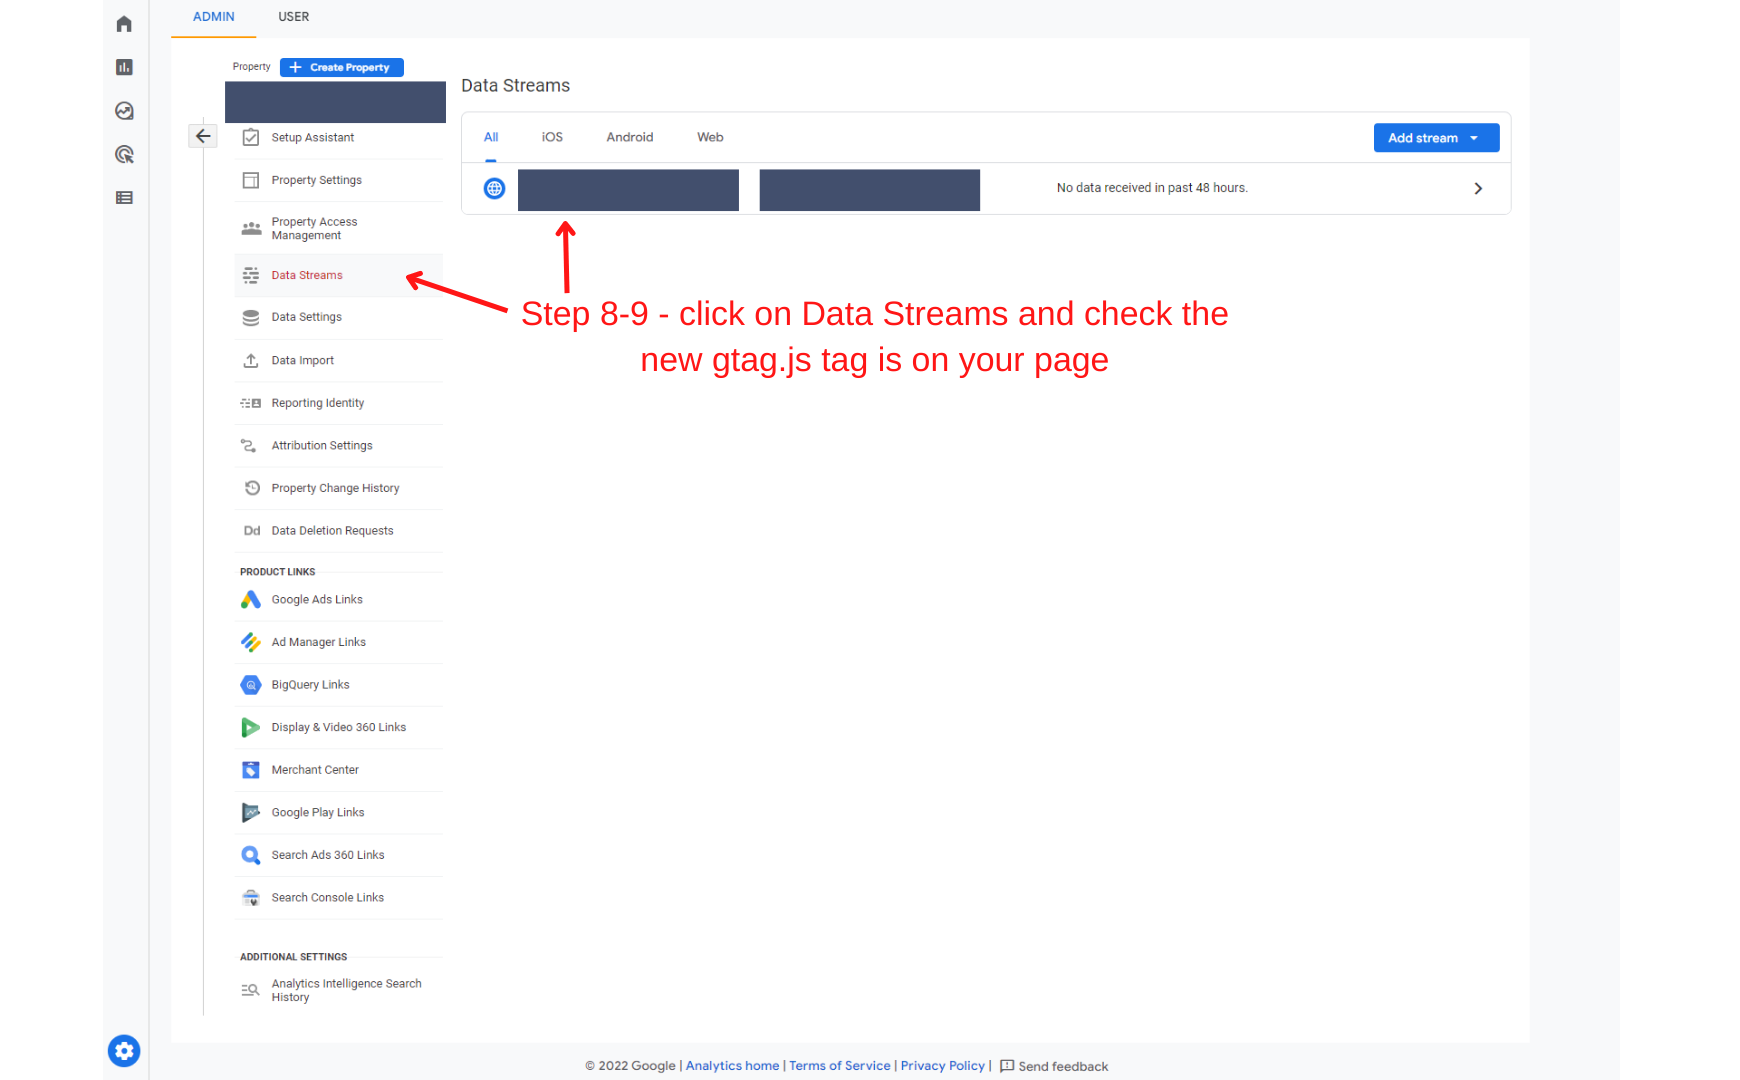Select Setup Assistant in property menu

[x=312, y=138]
